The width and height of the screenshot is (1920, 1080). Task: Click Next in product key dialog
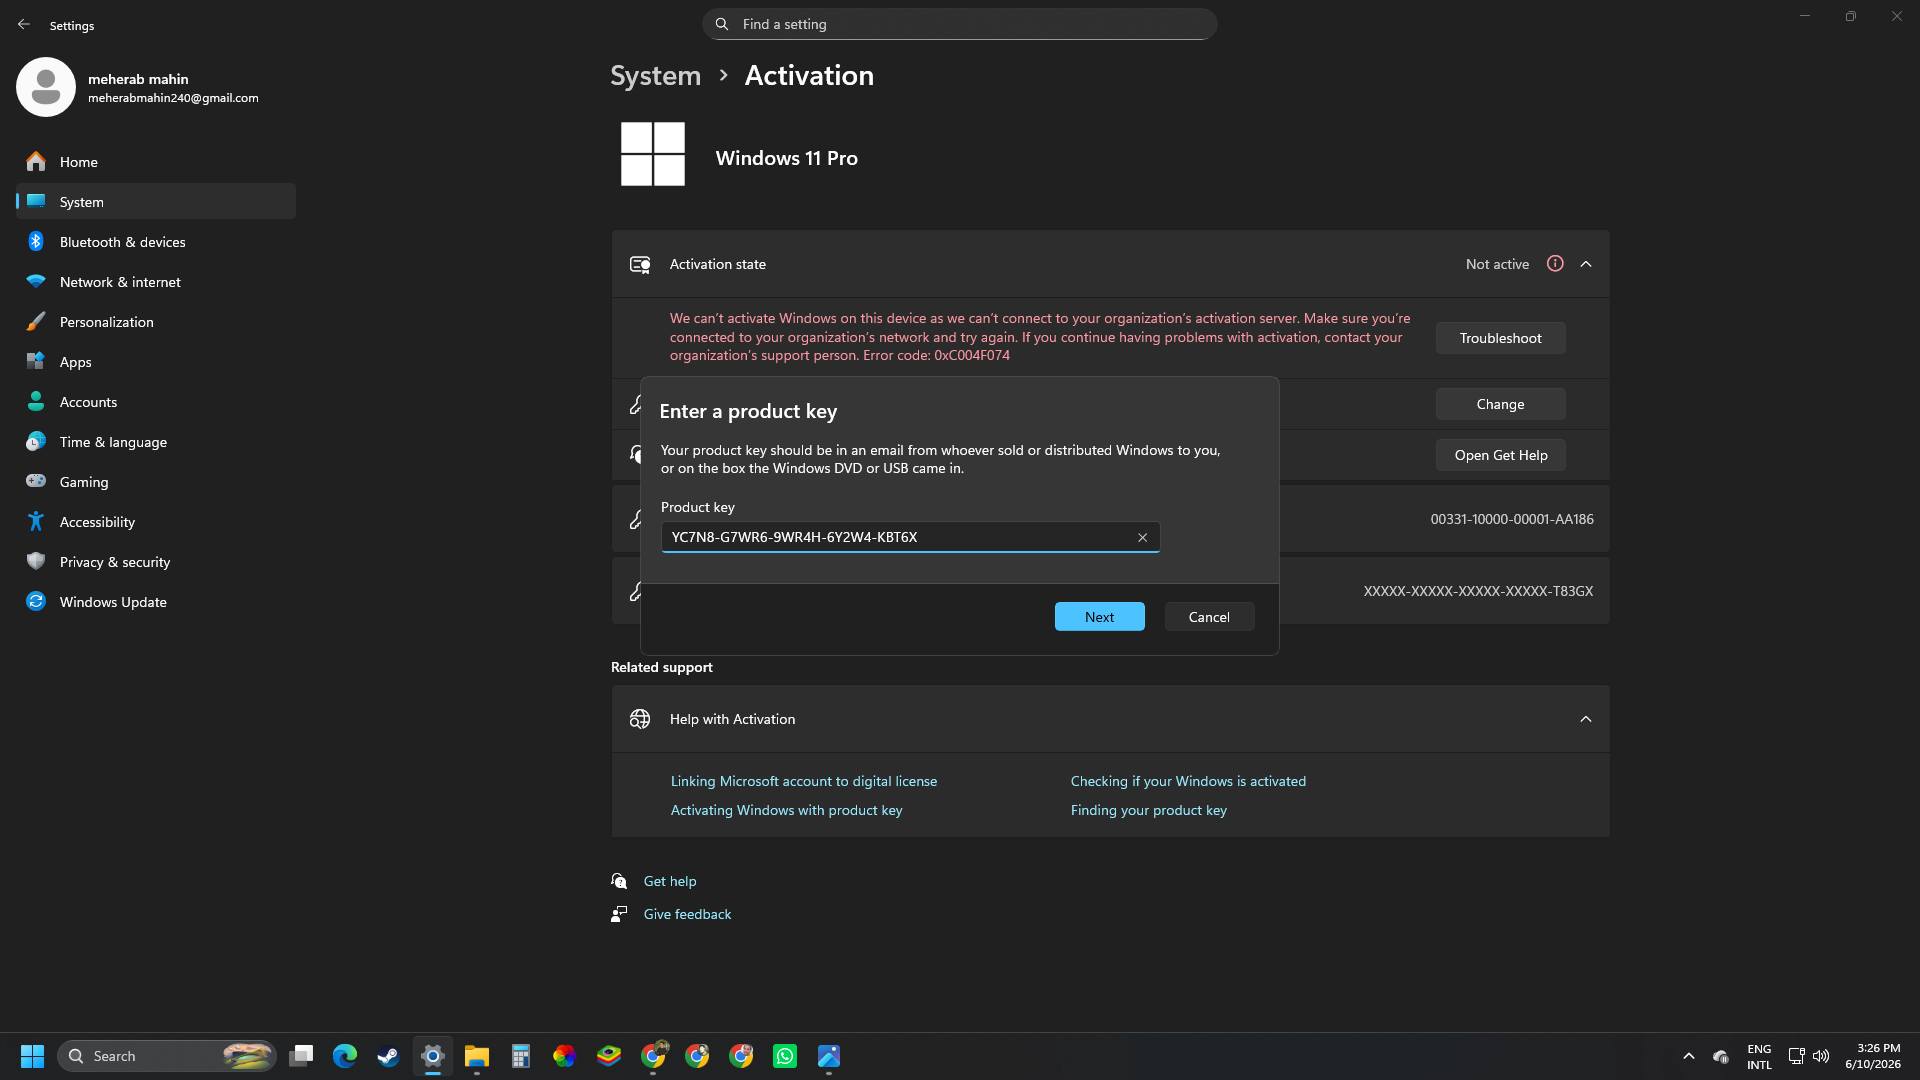click(x=1099, y=617)
